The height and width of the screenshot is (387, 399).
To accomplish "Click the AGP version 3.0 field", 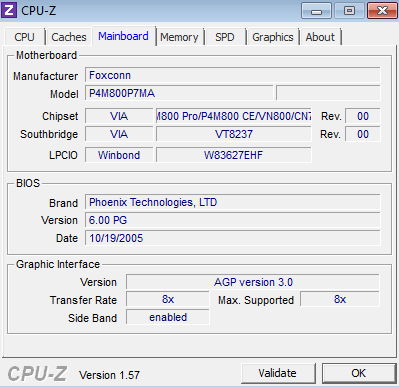I will click(x=253, y=282).
